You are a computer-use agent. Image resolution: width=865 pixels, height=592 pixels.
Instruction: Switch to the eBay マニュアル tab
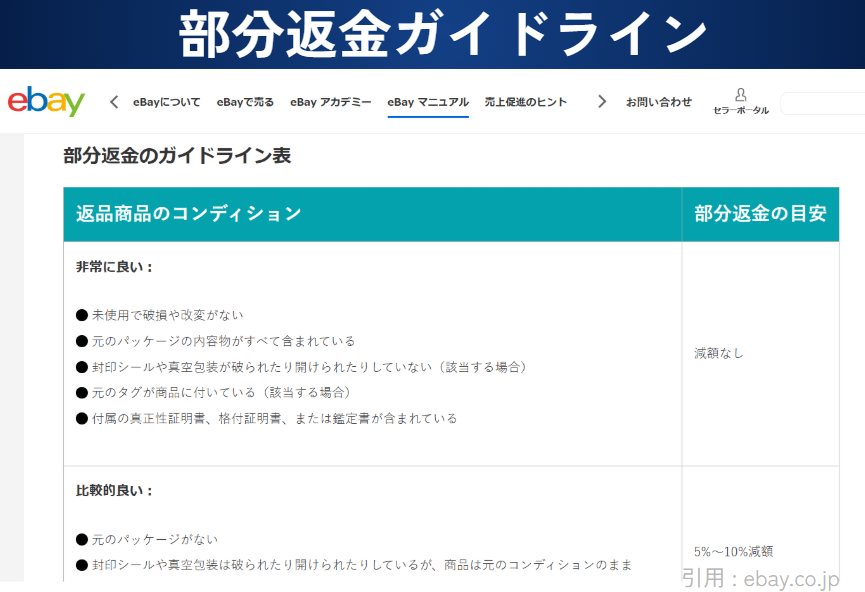tap(428, 102)
